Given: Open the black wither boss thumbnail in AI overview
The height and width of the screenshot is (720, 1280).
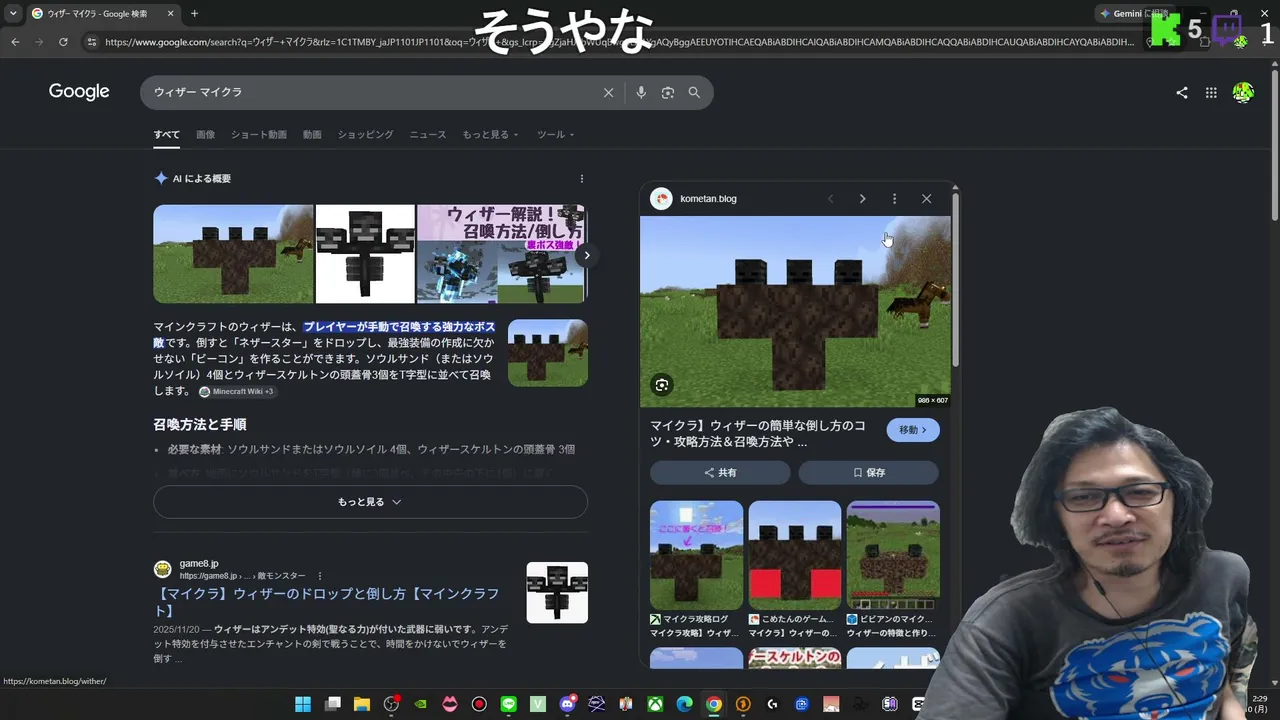Looking at the screenshot, I should [365, 254].
